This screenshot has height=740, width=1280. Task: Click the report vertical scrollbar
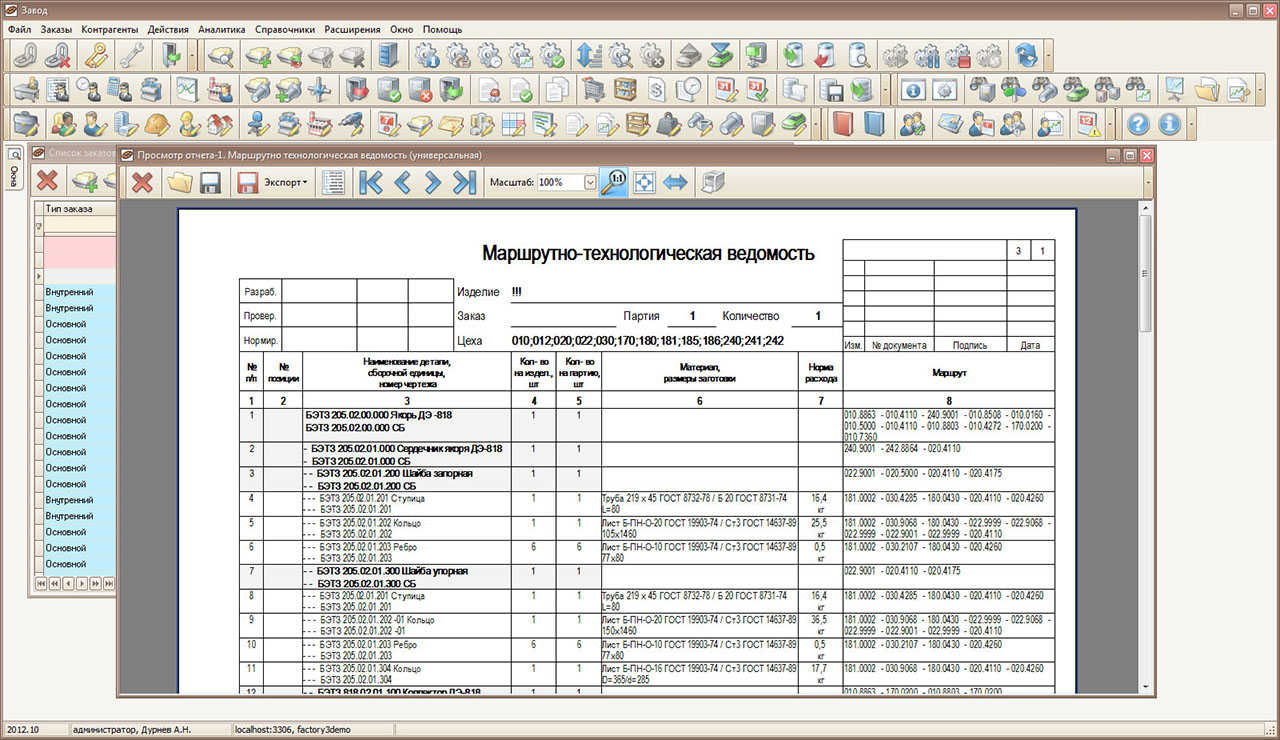(x=1145, y=400)
